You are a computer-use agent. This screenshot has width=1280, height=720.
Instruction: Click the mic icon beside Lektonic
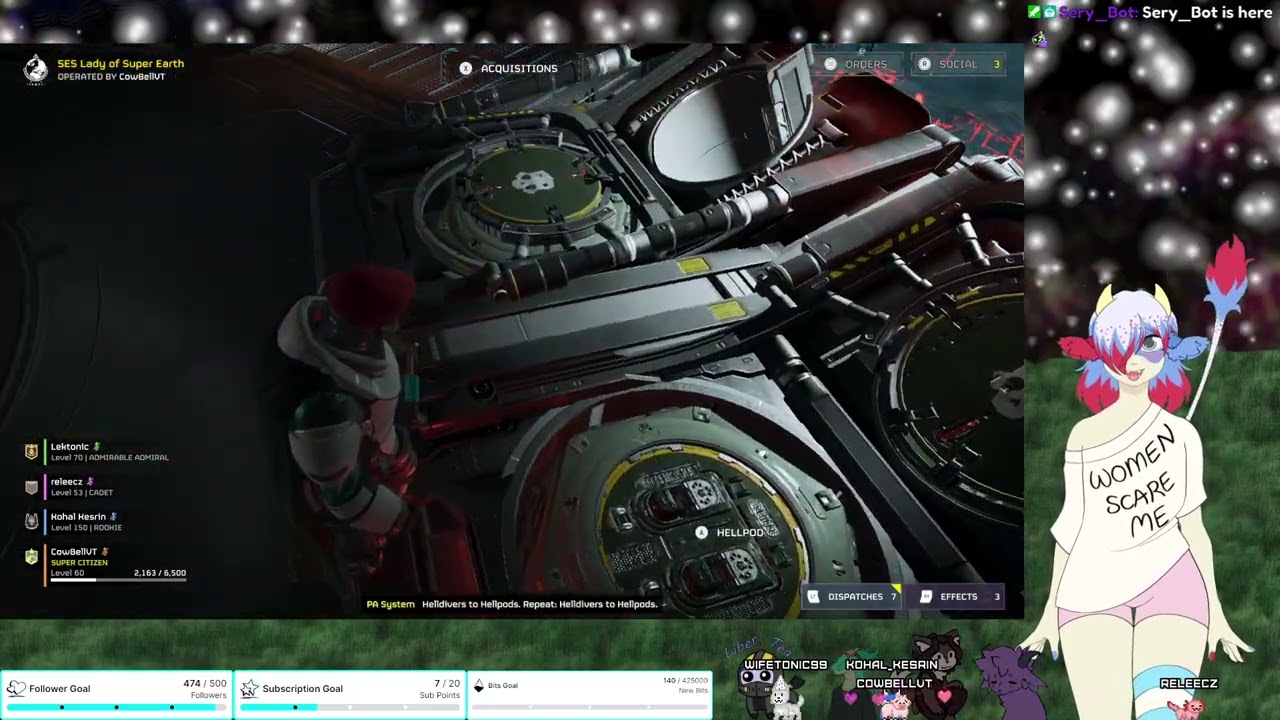(x=97, y=446)
